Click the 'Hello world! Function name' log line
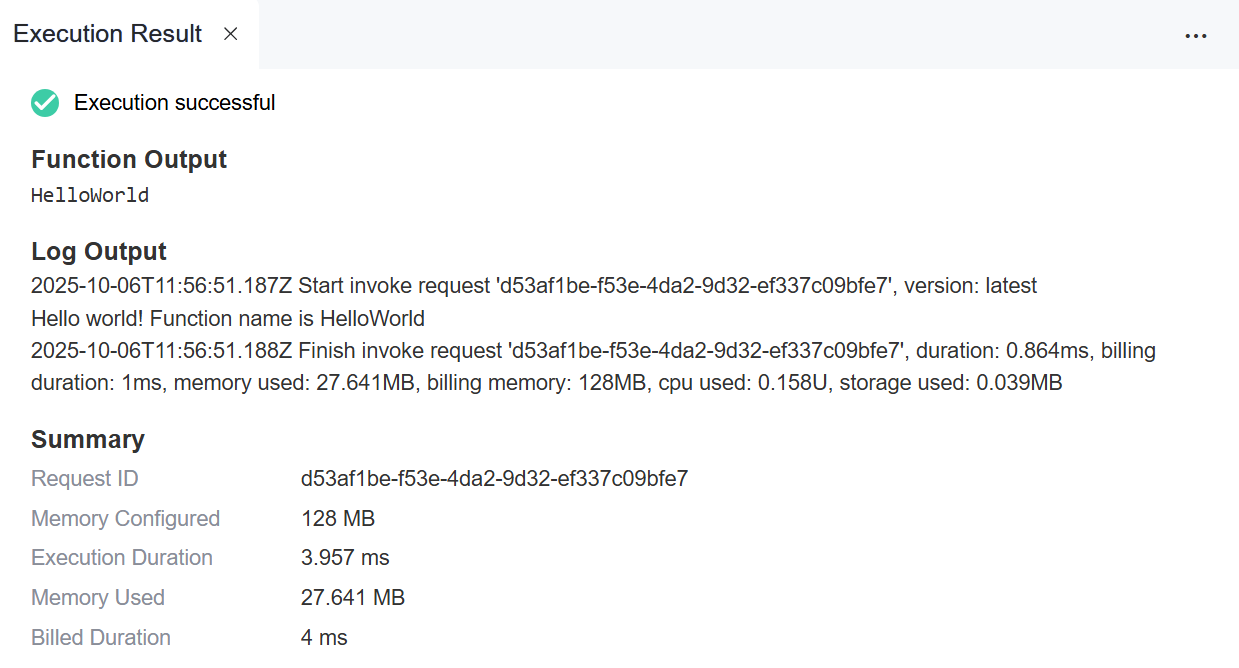Viewport: 1239px width, 668px height. click(x=228, y=319)
